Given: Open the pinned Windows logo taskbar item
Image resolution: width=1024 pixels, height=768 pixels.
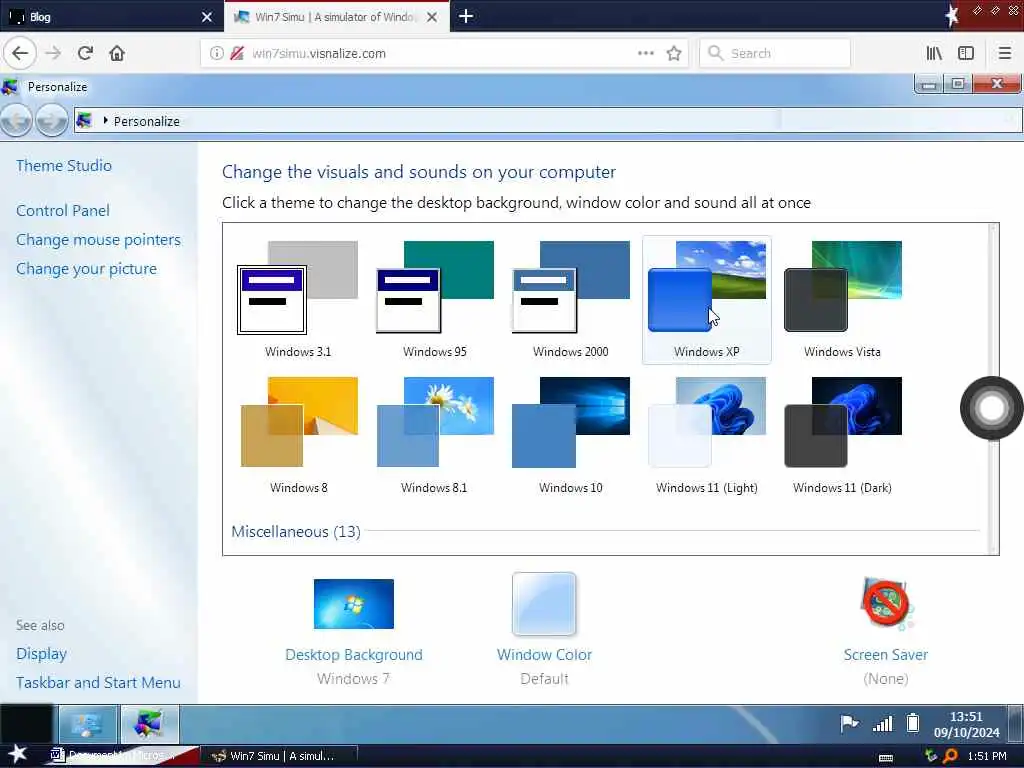Looking at the screenshot, I should [x=88, y=724].
